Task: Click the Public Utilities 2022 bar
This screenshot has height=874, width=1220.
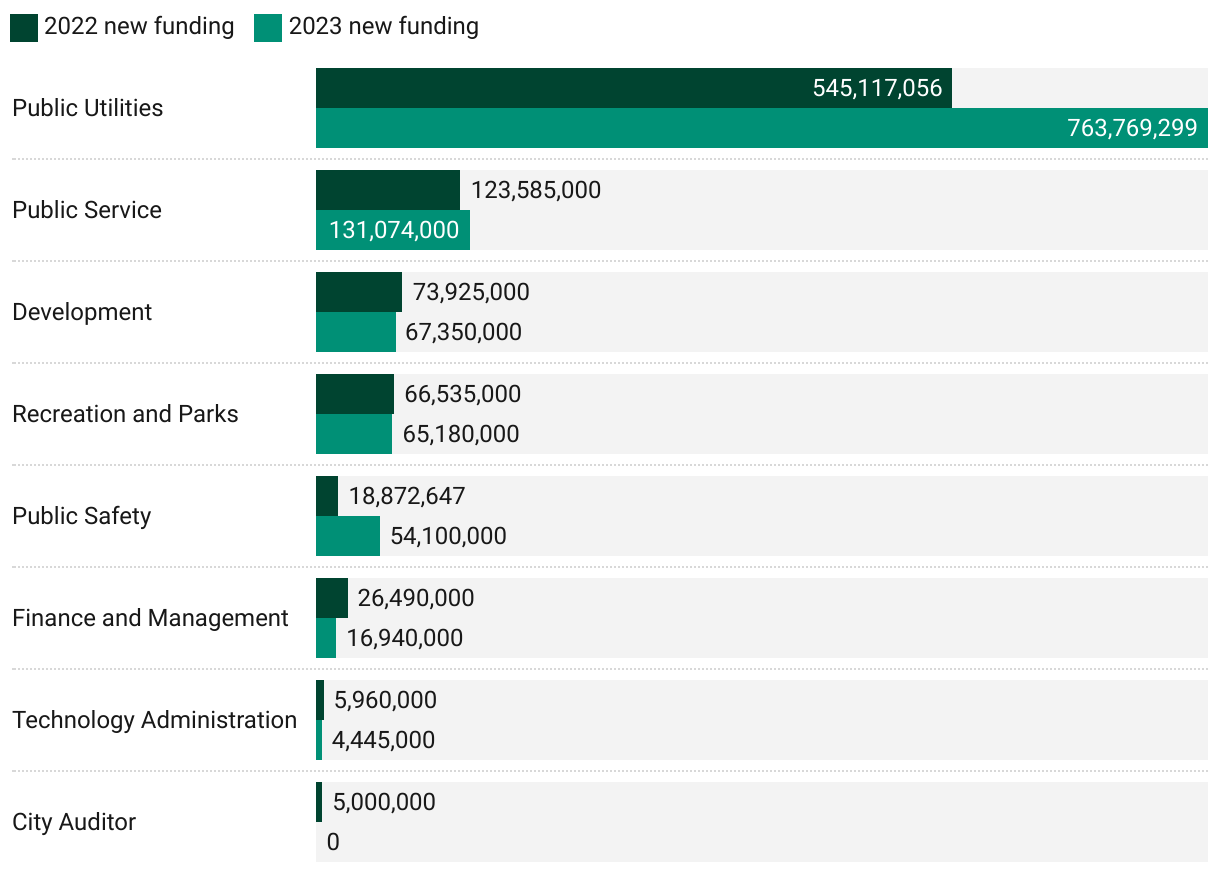Action: point(633,88)
